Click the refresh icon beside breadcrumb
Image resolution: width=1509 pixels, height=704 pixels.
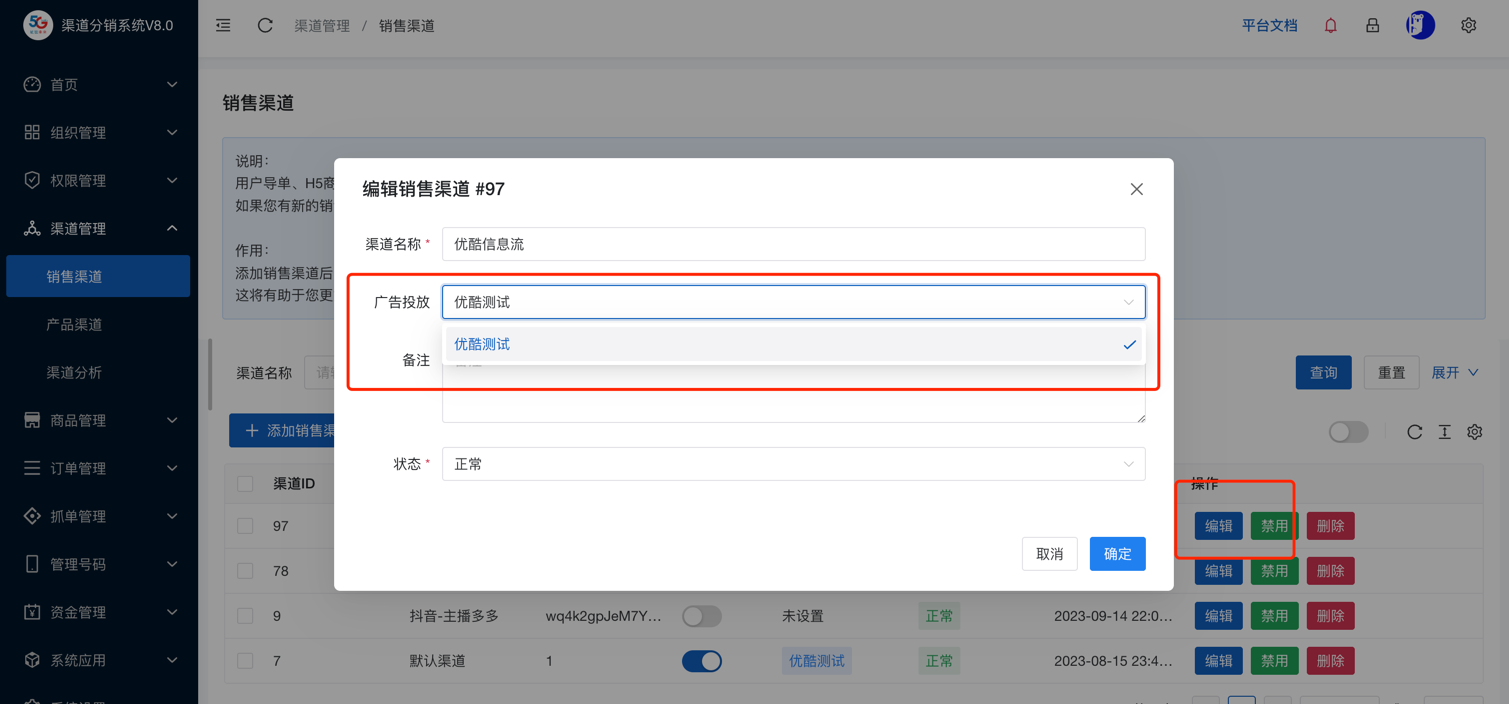click(x=265, y=26)
